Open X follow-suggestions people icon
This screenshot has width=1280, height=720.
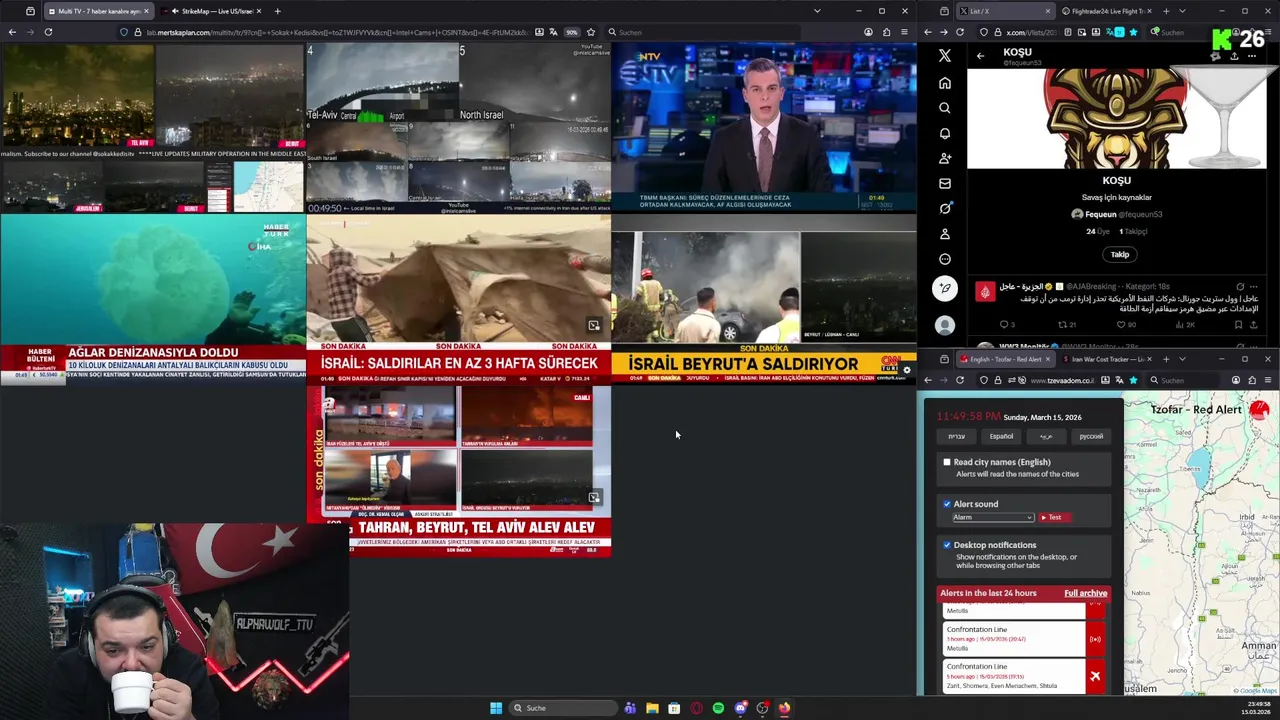coord(944,158)
